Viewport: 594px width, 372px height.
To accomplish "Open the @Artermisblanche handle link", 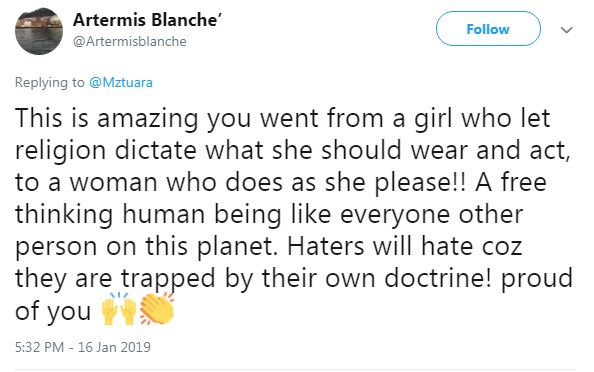I will coord(130,41).
